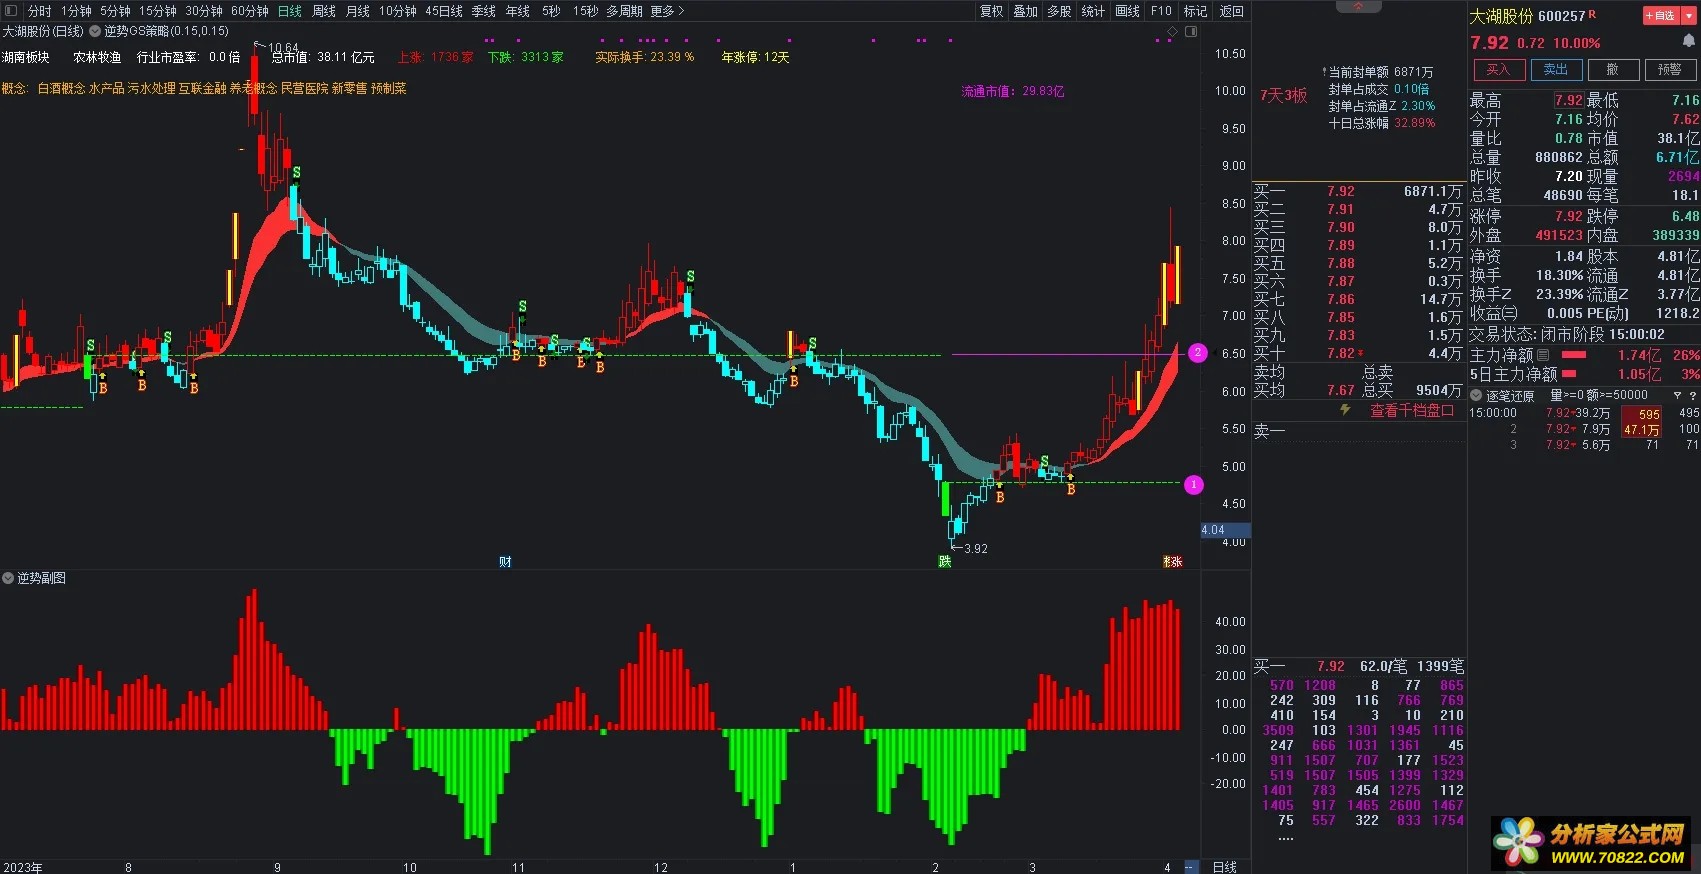
Task: Add stock with +自选 button
Action: pyautogui.click(x=1661, y=16)
